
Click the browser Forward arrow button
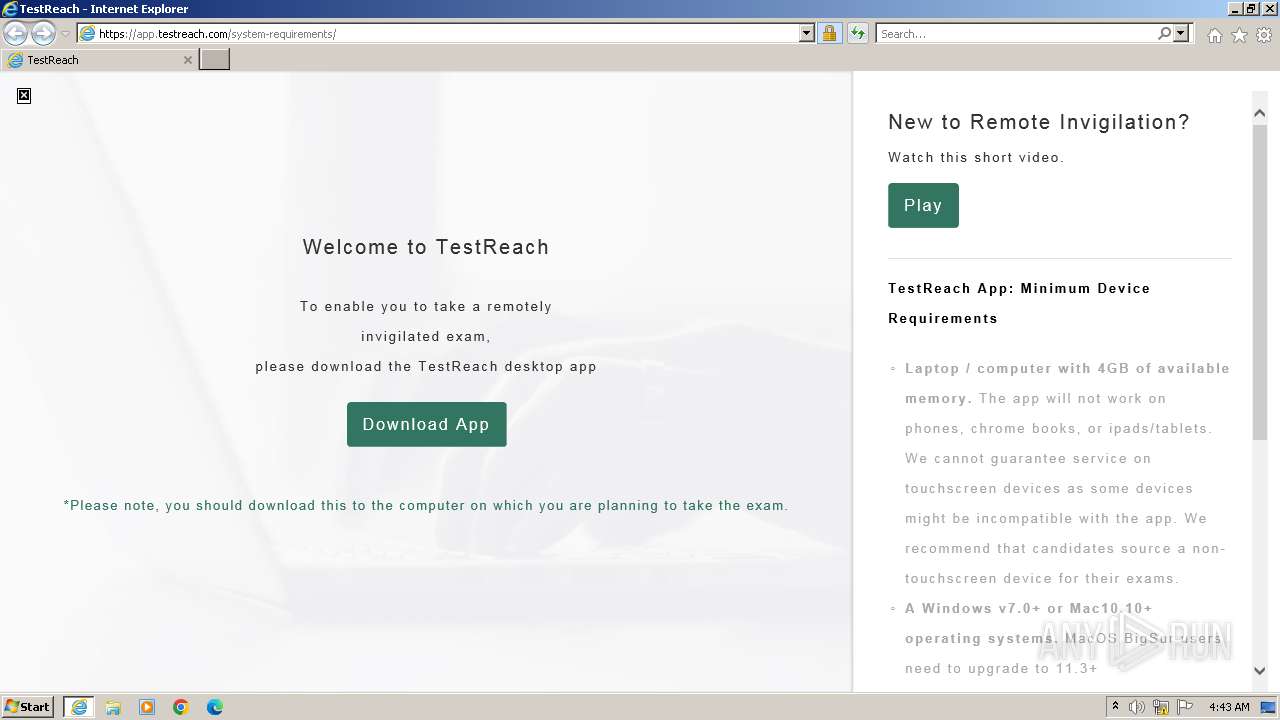click(x=43, y=34)
